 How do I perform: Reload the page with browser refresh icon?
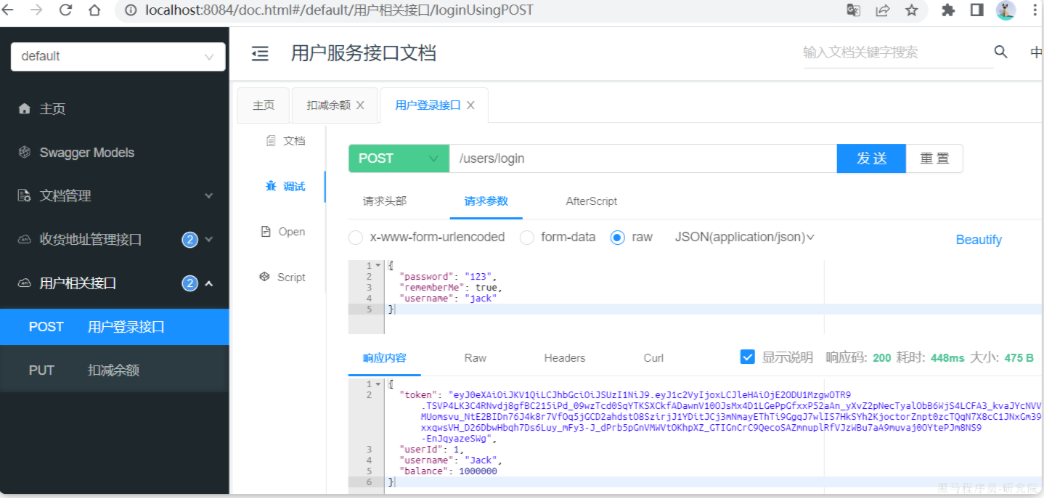(x=66, y=11)
